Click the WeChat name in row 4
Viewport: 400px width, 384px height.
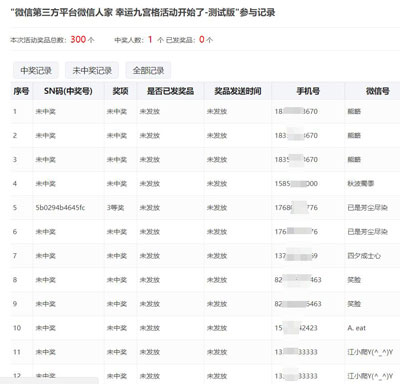click(361, 184)
